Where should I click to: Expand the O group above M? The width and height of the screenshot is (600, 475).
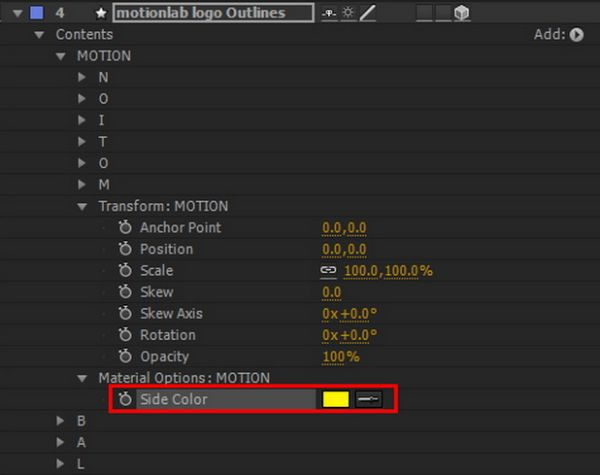coord(82,163)
